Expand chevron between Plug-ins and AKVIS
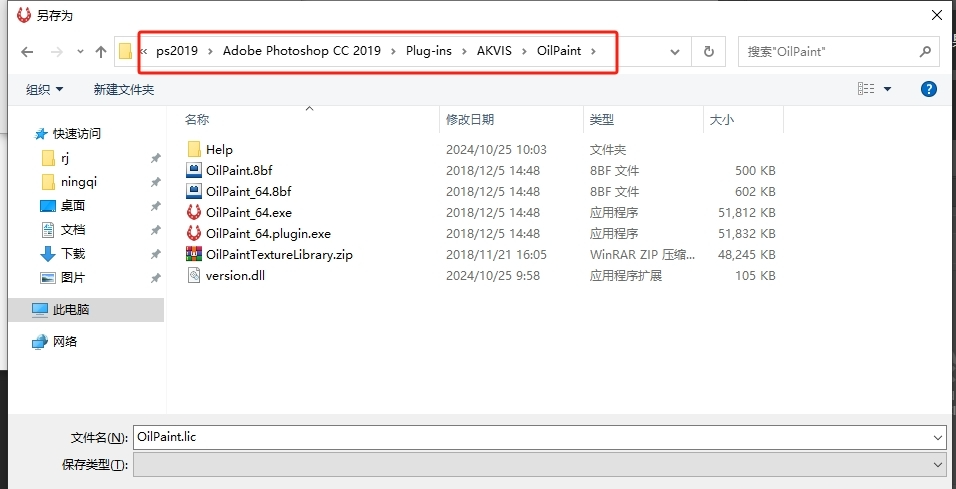 465,52
